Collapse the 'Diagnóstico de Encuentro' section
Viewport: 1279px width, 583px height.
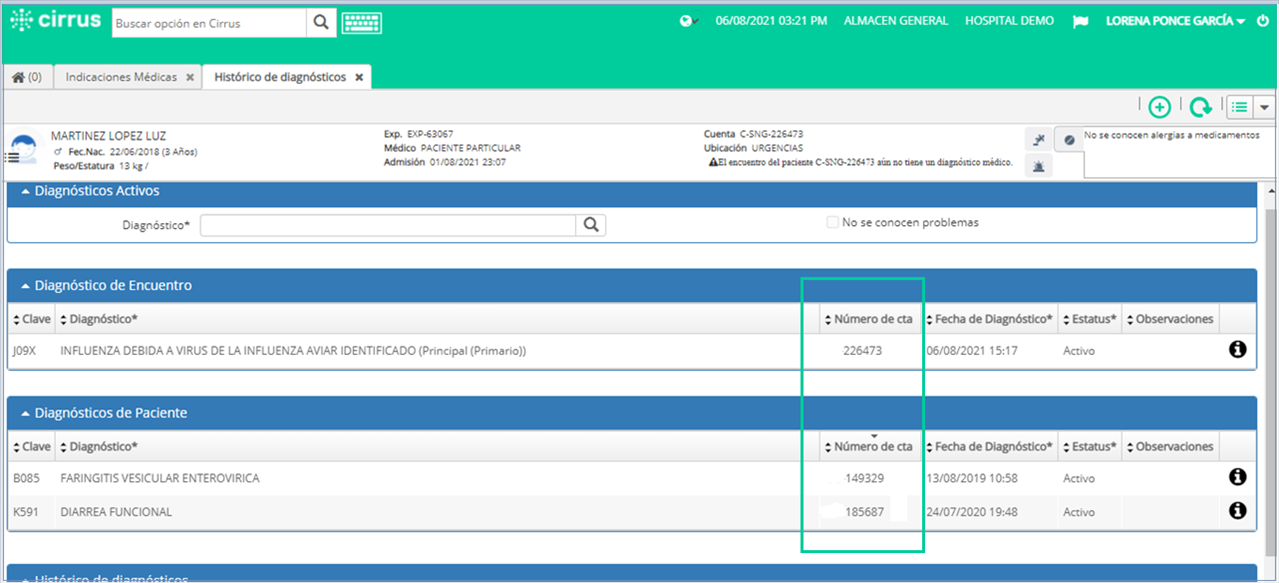(24, 285)
